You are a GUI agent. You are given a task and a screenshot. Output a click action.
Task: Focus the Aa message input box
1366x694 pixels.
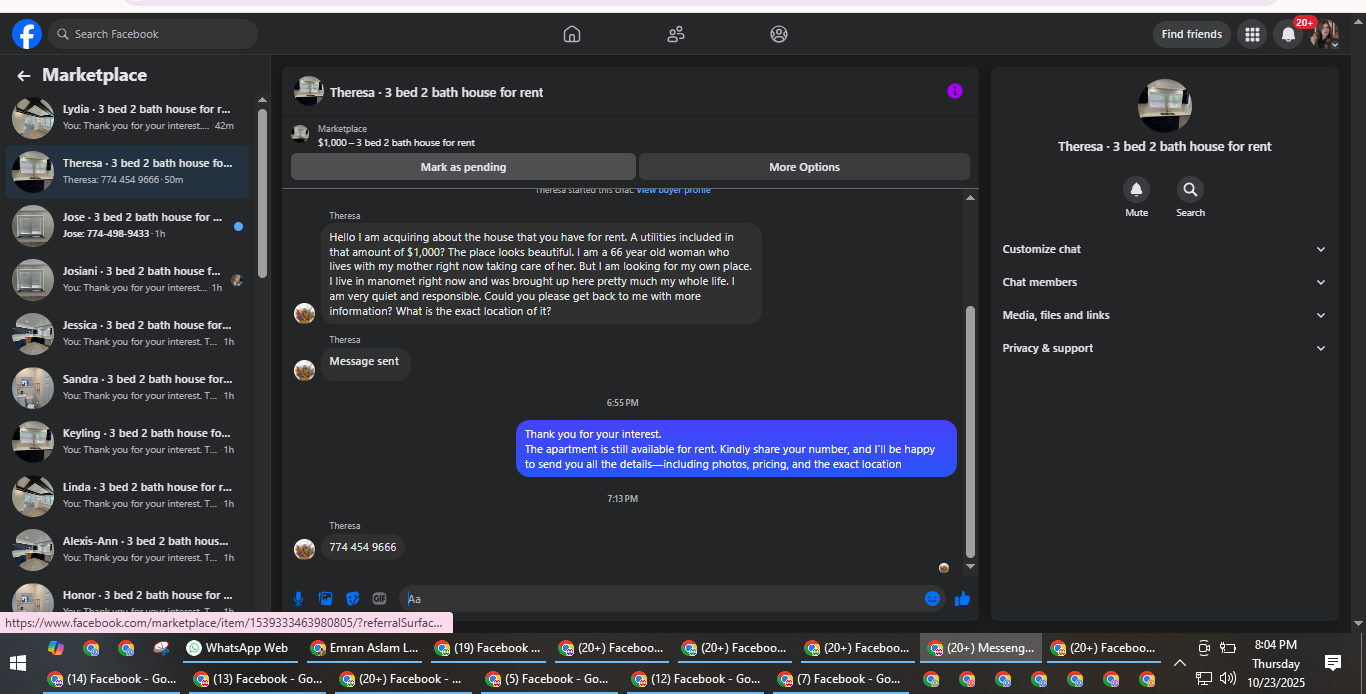coord(663,598)
